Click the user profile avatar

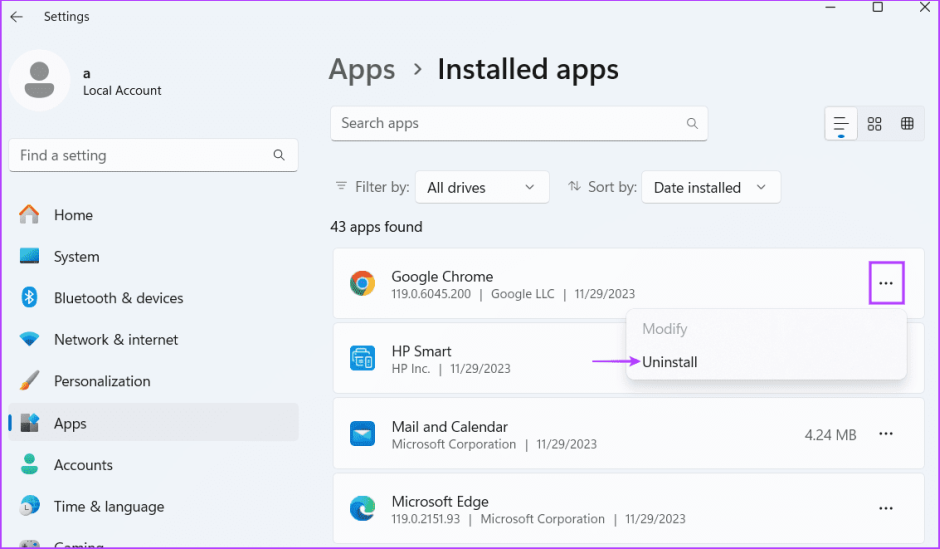[39, 80]
